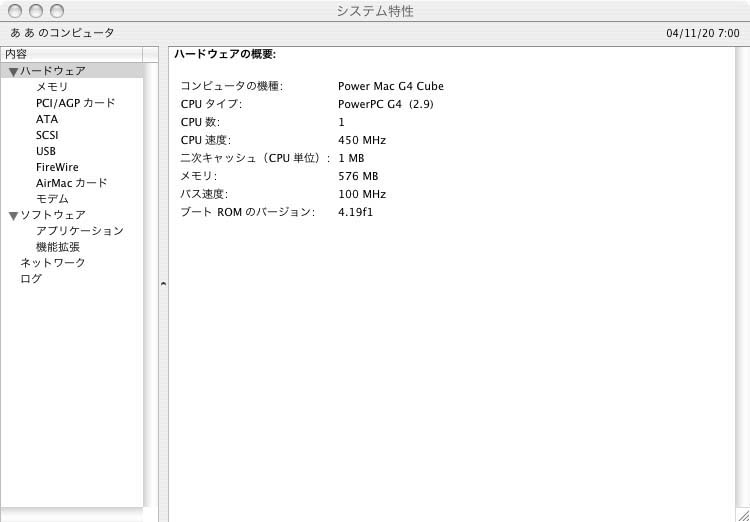The width and height of the screenshot is (750, 522).
Task: Open the USB section
Action: [46, 151]
